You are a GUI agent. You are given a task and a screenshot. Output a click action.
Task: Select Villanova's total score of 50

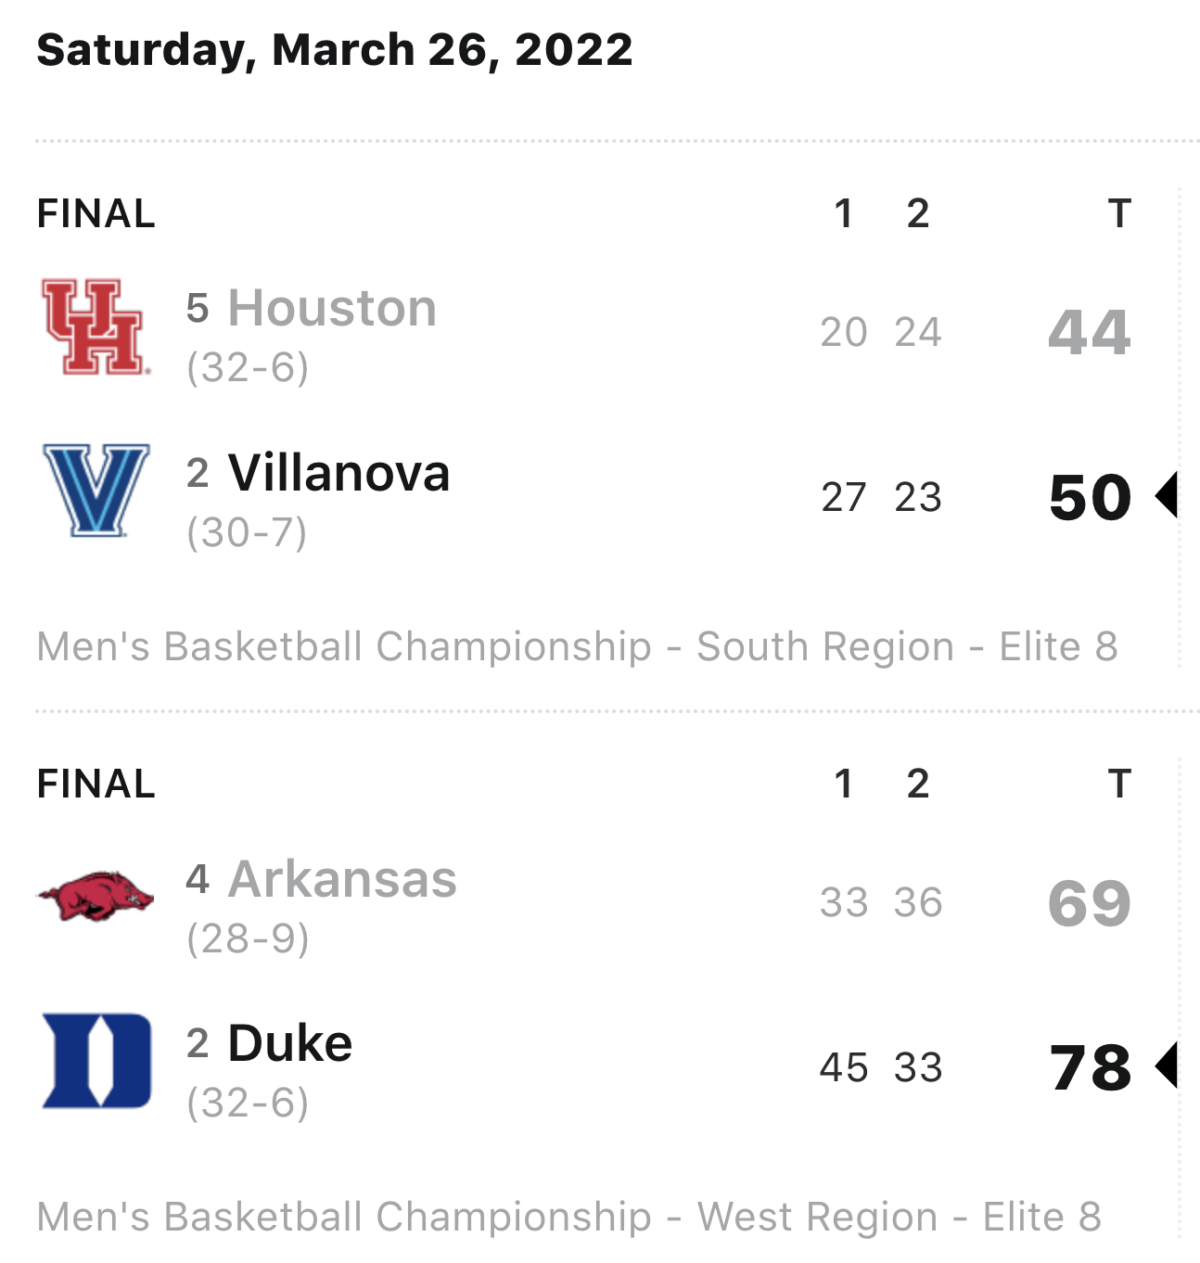click(x=1090, y=497)
